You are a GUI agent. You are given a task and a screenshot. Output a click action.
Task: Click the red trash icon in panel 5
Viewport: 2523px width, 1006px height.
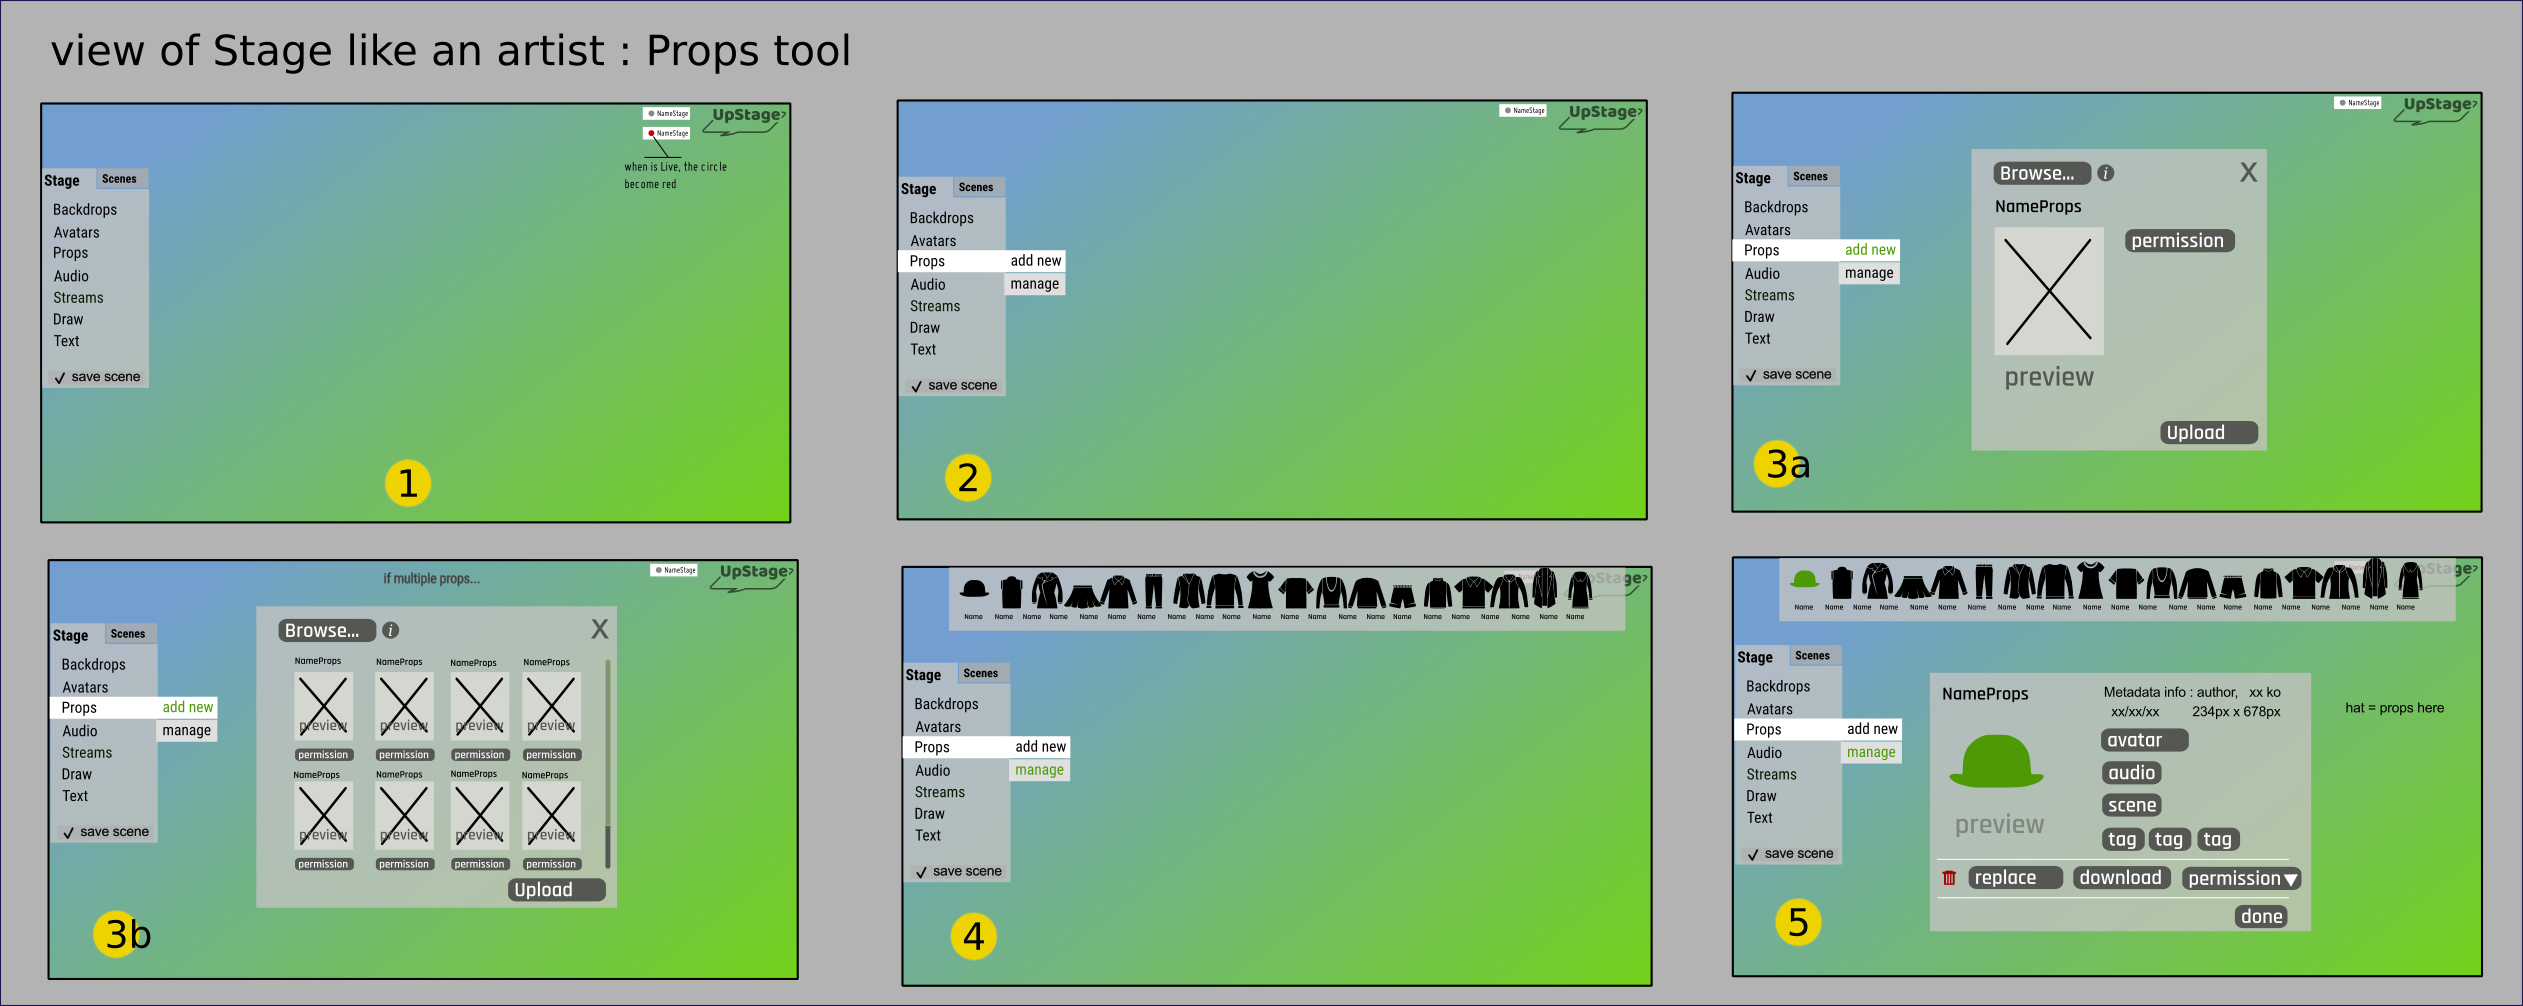1949,878
